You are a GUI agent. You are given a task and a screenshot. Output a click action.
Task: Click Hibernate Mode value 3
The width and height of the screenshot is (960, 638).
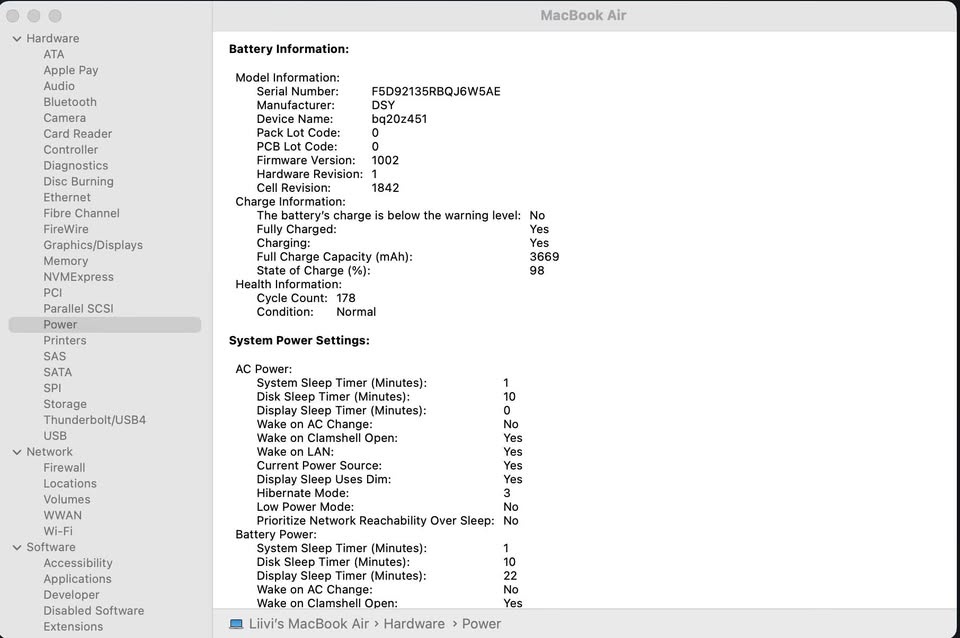tap(507, 494)
